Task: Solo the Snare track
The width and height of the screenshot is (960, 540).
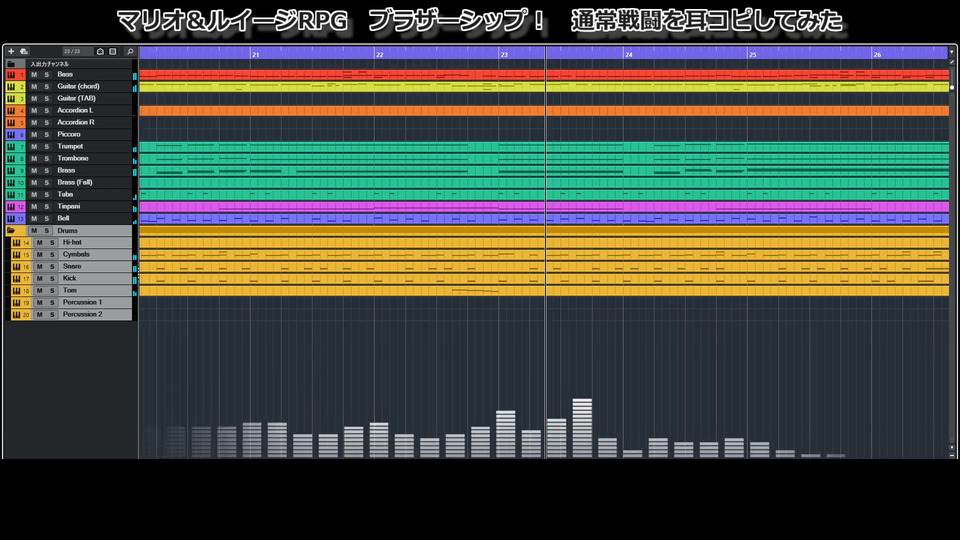Action: click(52, 266)
